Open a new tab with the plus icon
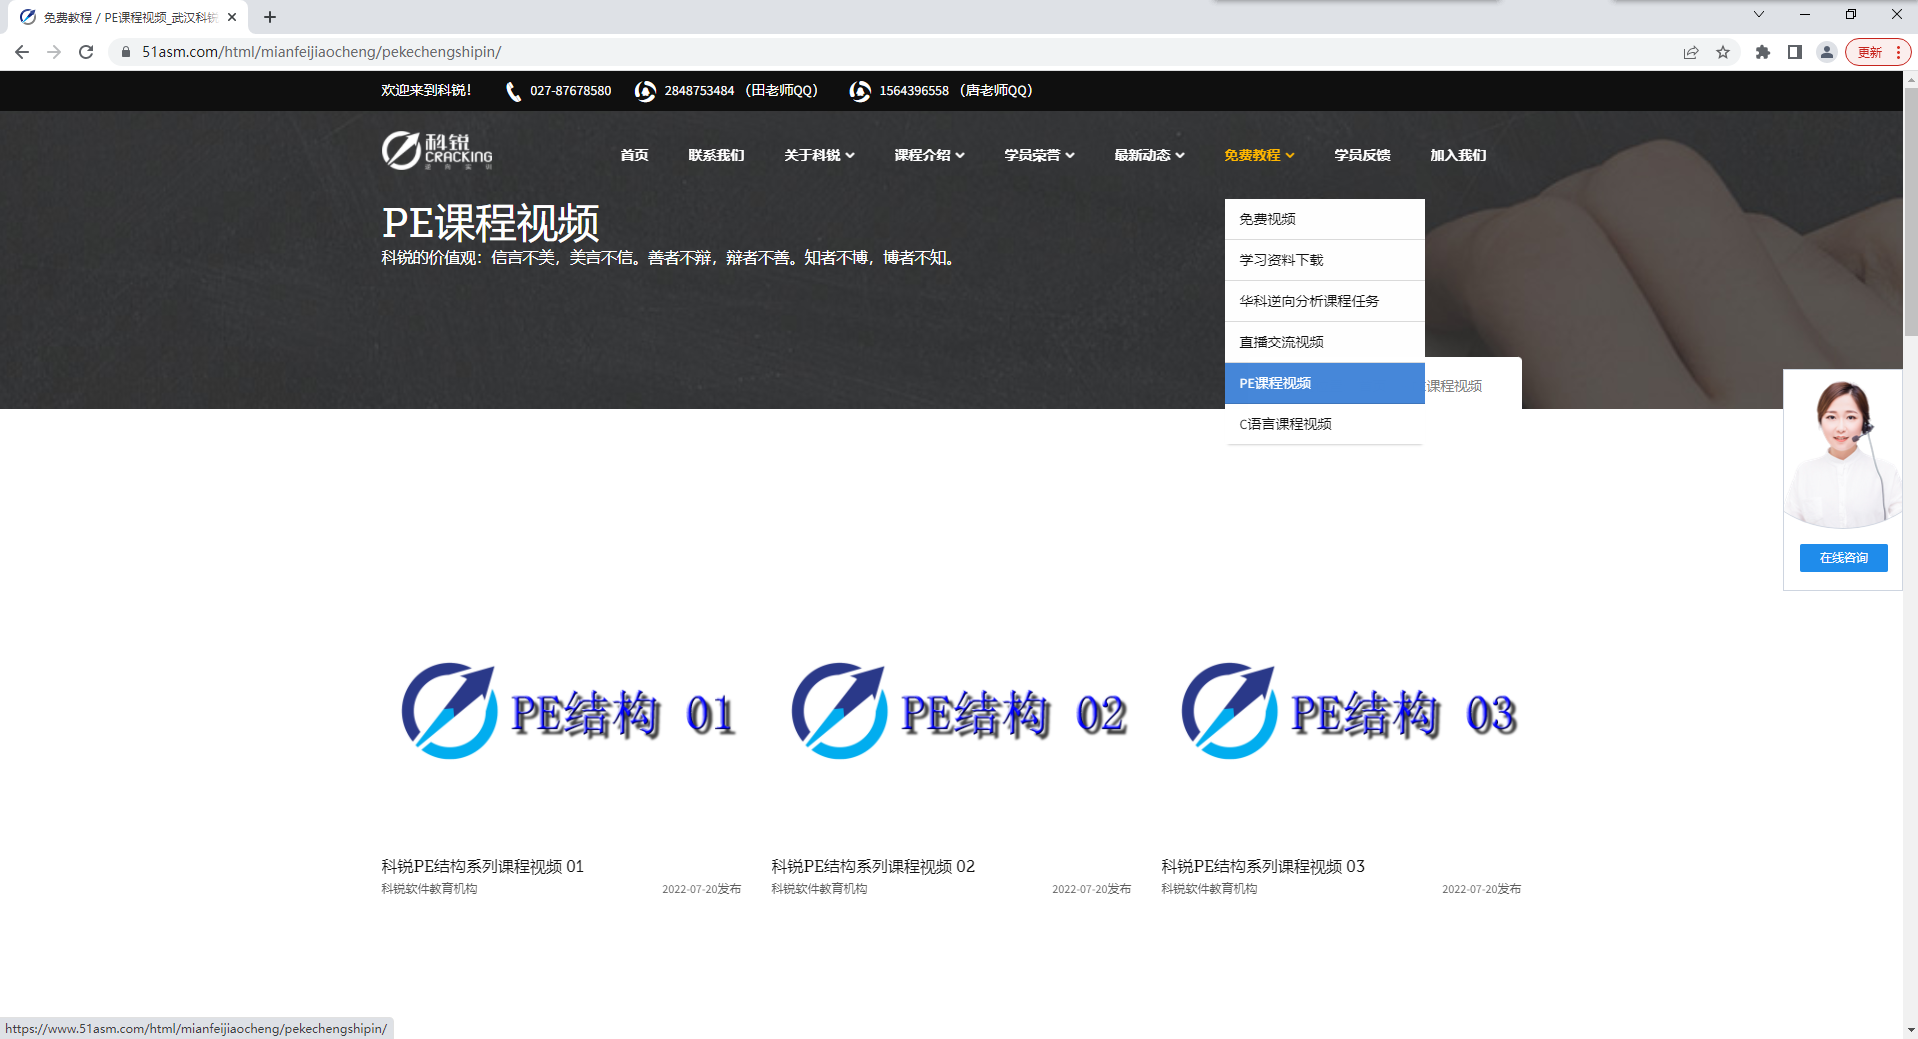The image size is (1918, 1039). (270, 17)
